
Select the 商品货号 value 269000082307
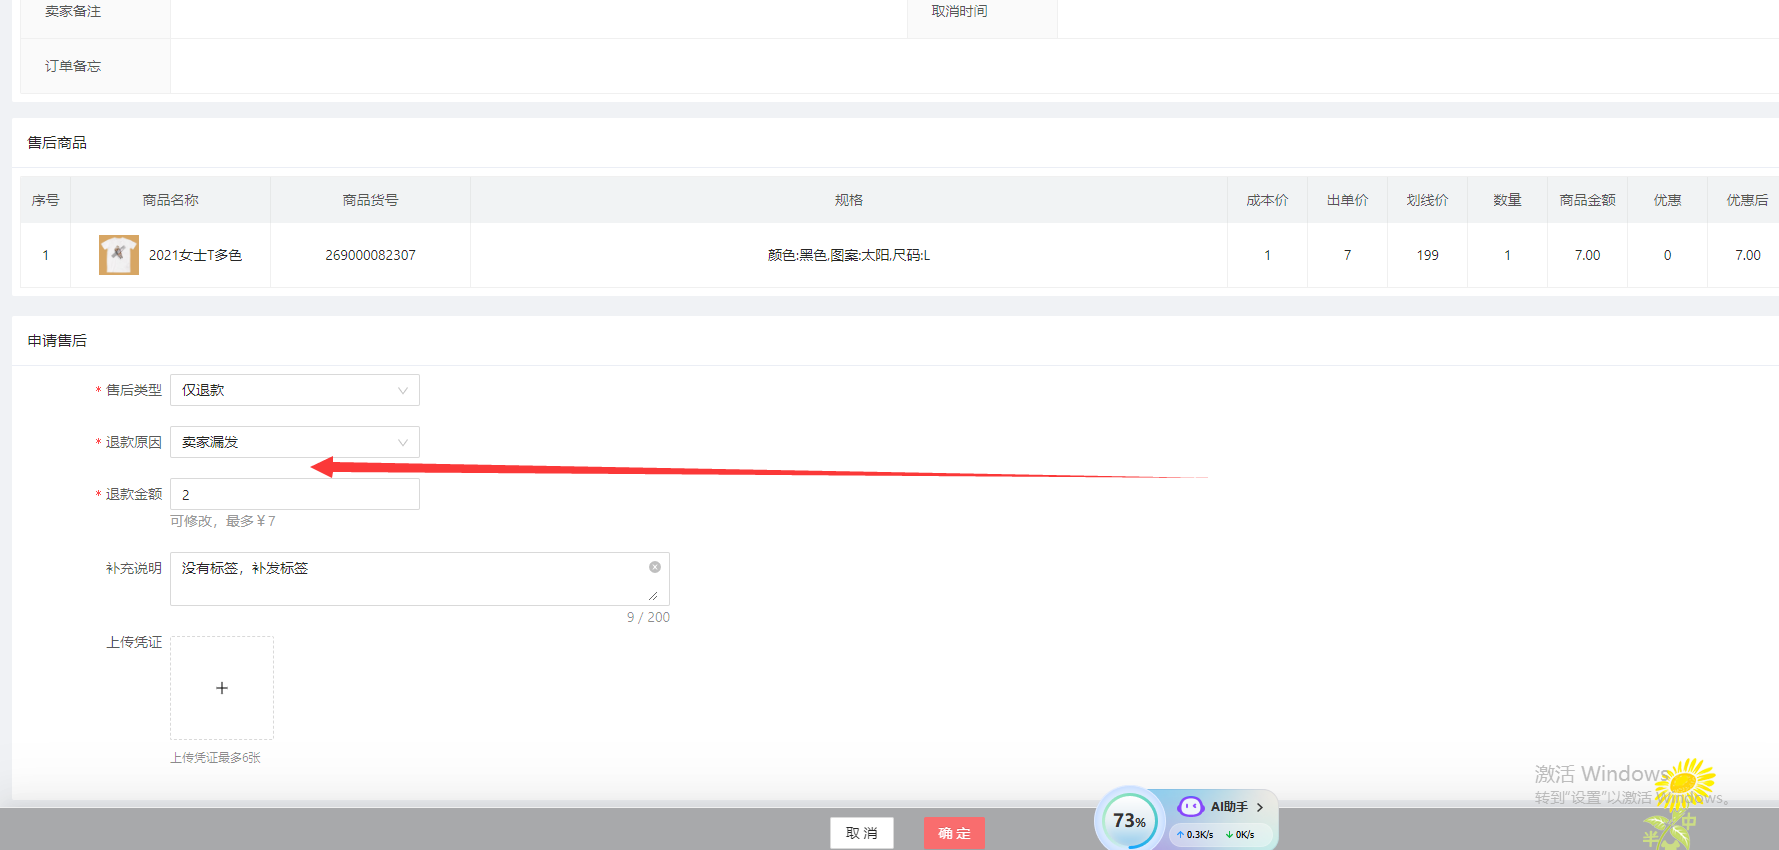370,255
